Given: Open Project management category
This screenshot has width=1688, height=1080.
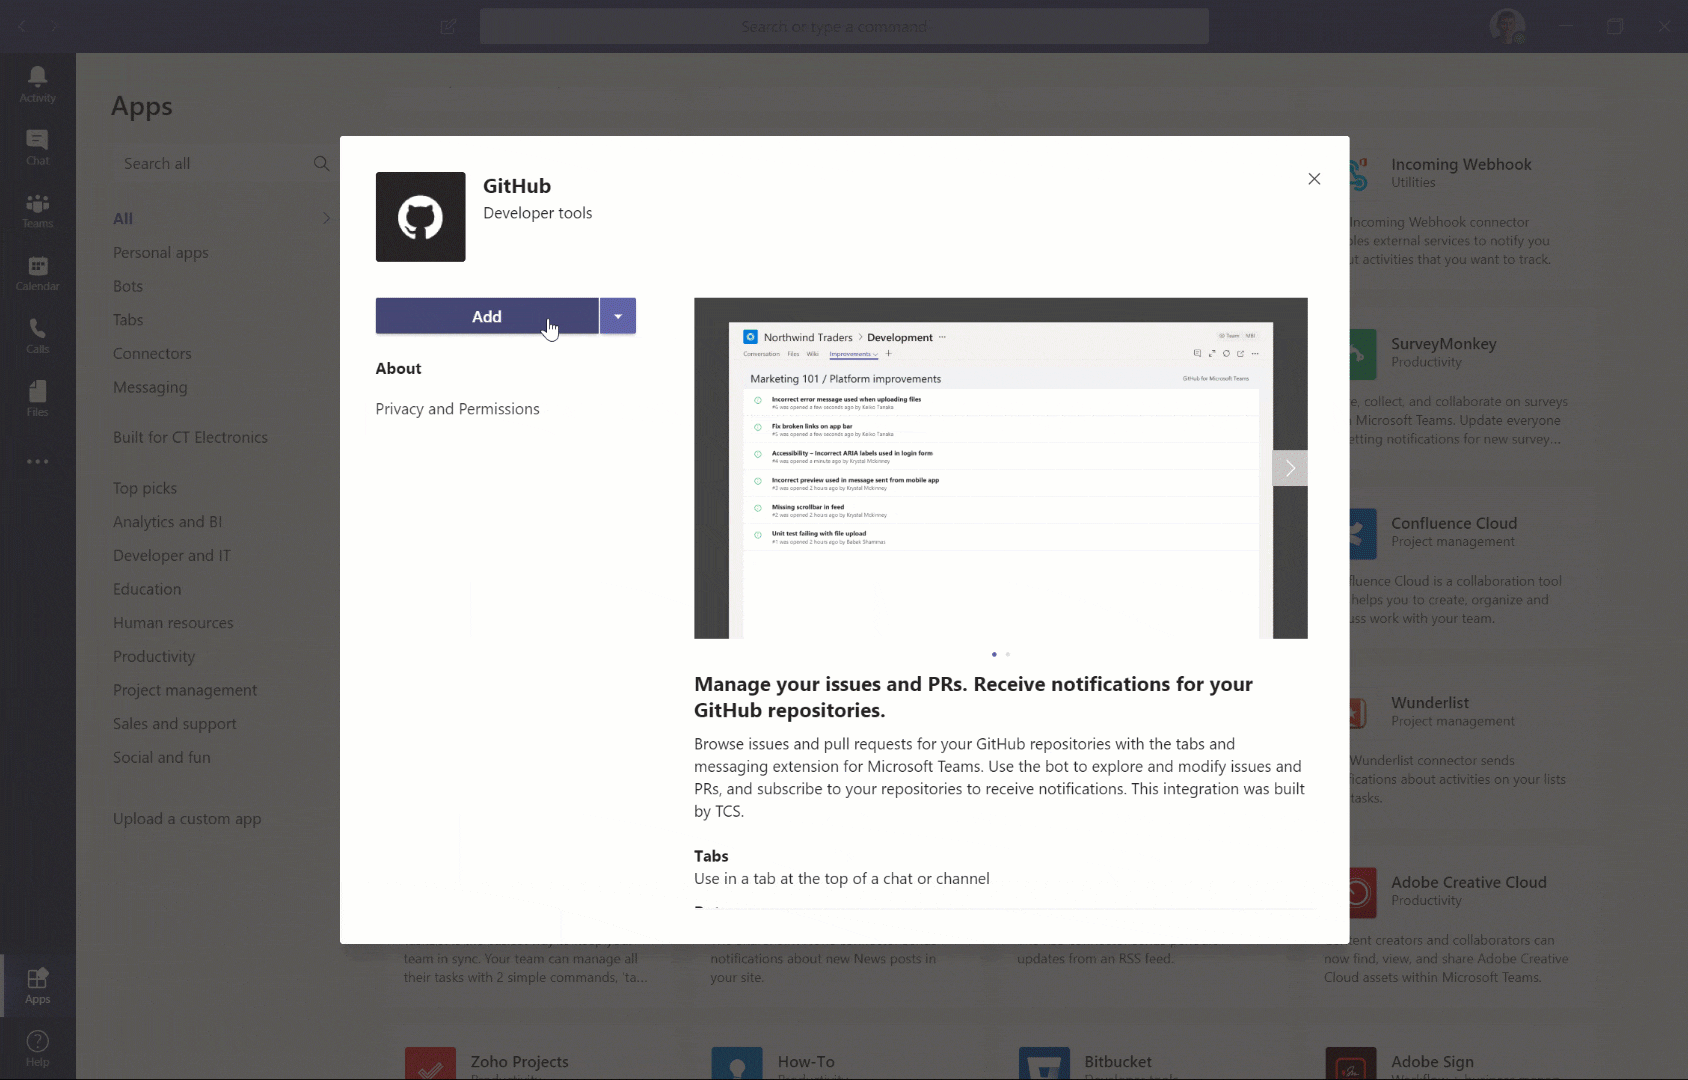Looking at the screenshot, I should pos(185,690).
